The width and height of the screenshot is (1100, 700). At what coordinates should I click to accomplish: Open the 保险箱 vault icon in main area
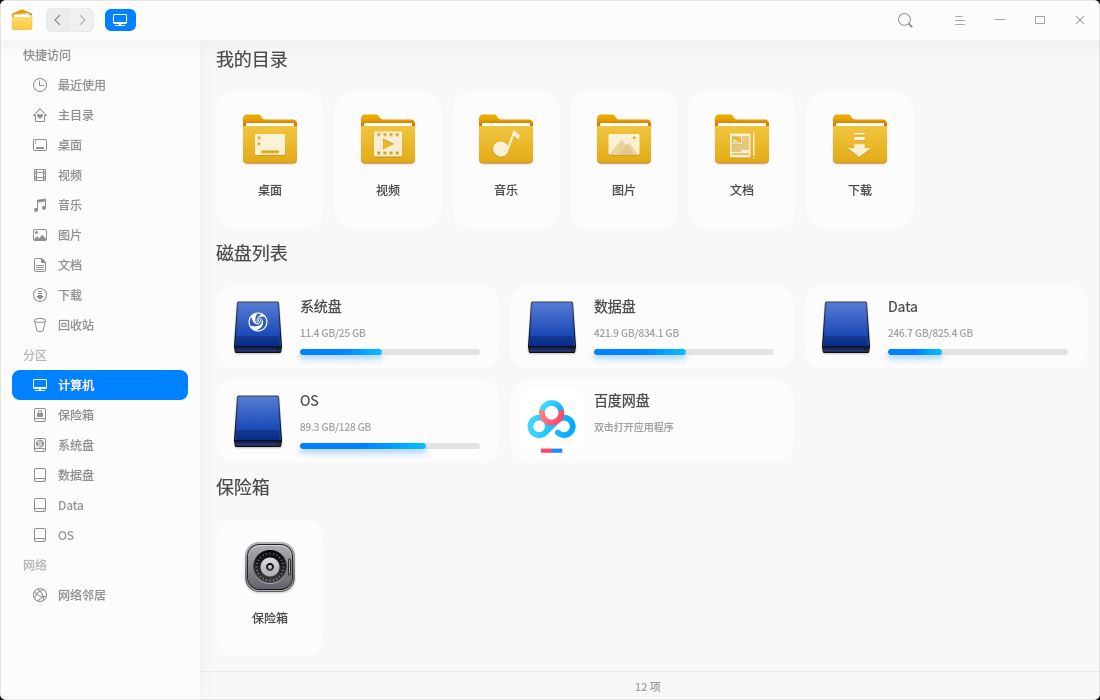click(x=270, y=567)
